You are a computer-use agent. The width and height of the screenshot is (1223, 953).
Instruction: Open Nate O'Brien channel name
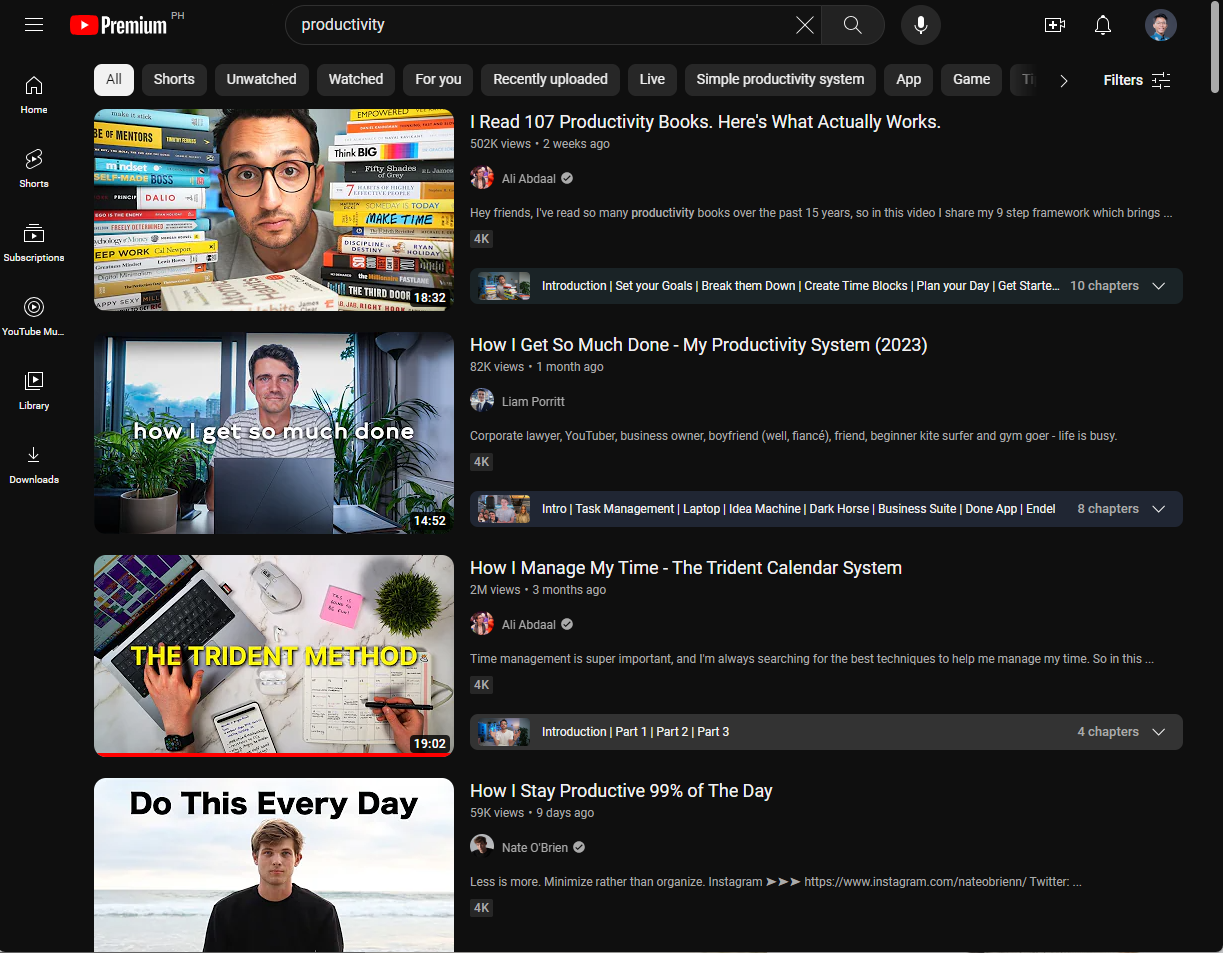(535, 847)
